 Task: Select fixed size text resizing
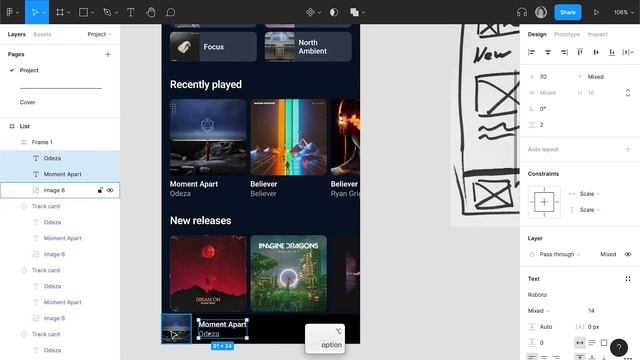pyautogui.click(x=604, y=343)
